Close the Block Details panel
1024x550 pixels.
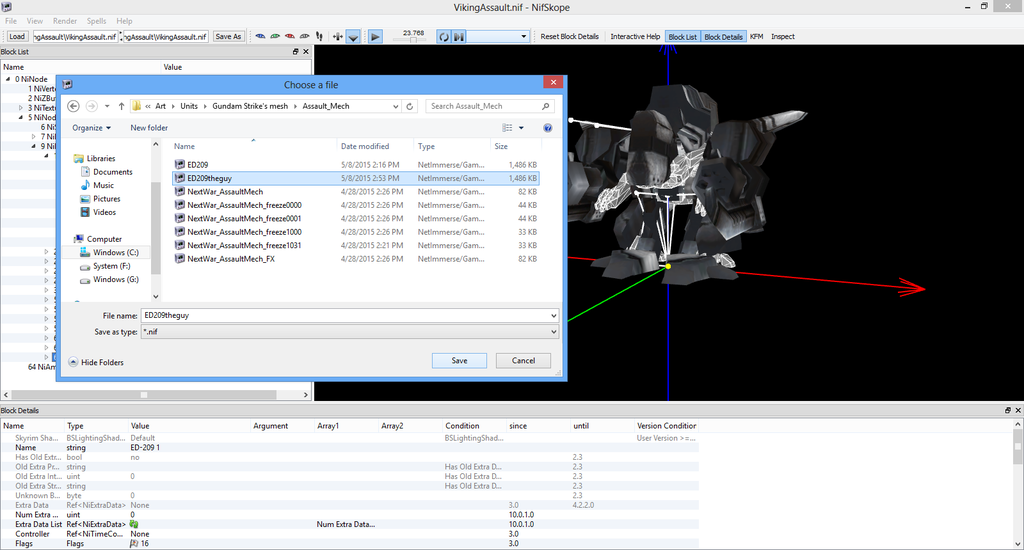pyautogui.click(x=1018, y=410)
